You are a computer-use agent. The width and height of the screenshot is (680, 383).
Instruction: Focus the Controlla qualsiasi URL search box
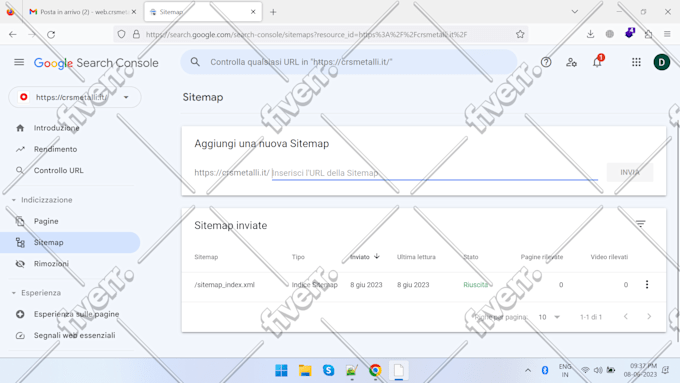point(349,62)
